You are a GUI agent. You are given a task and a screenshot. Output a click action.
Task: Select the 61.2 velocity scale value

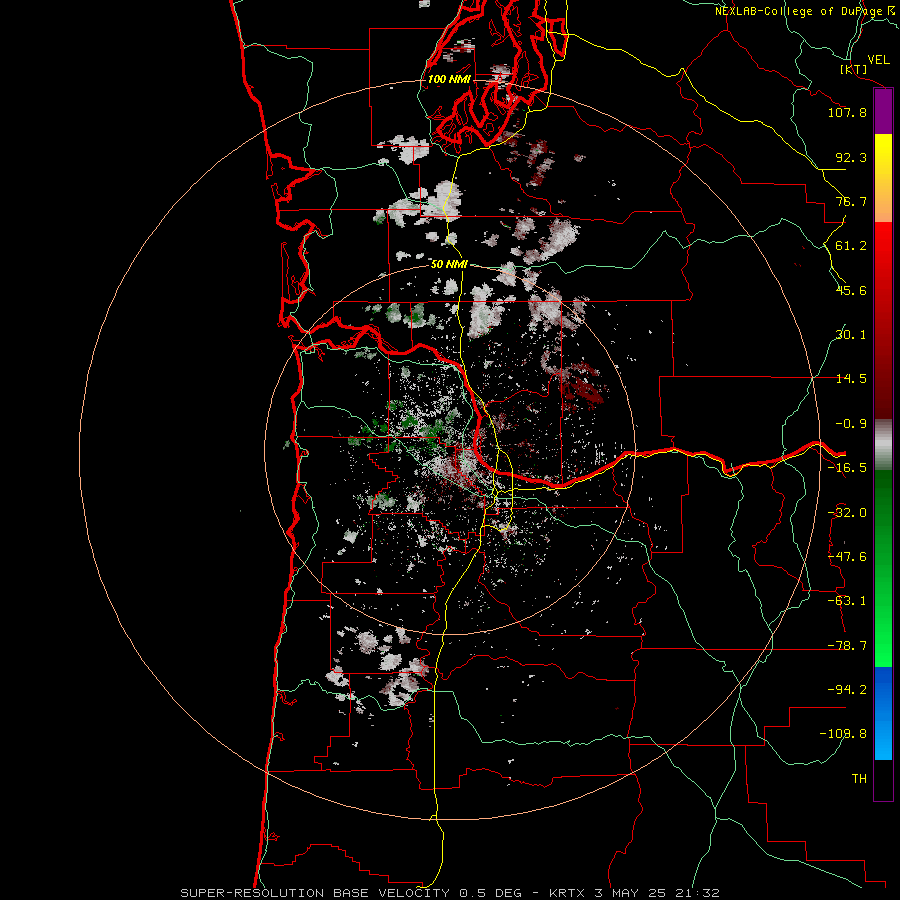tap(851, 246)
